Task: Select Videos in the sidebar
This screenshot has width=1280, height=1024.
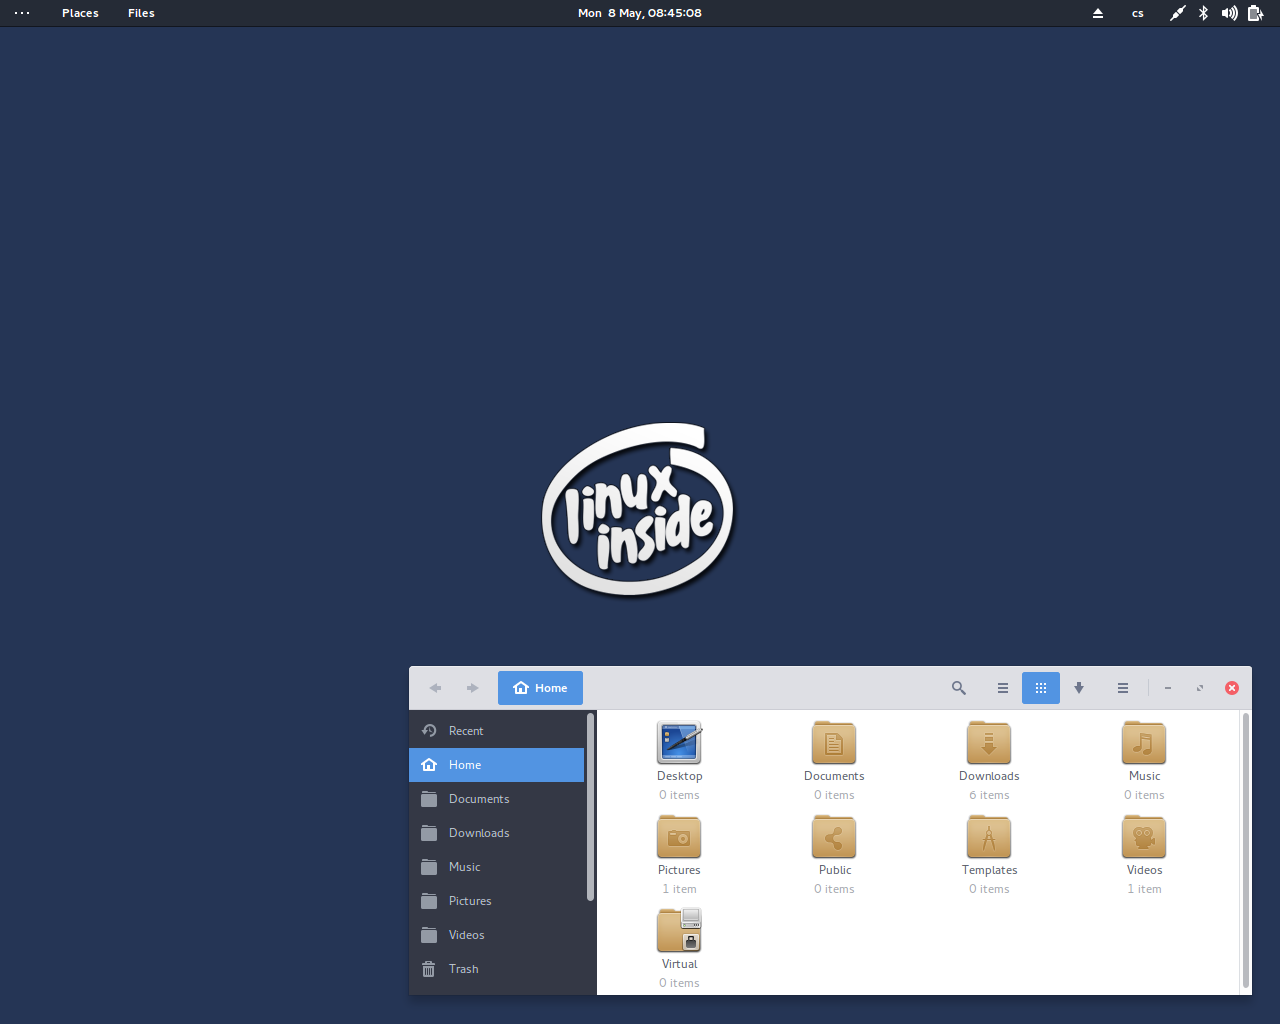Action: point(496,935)
